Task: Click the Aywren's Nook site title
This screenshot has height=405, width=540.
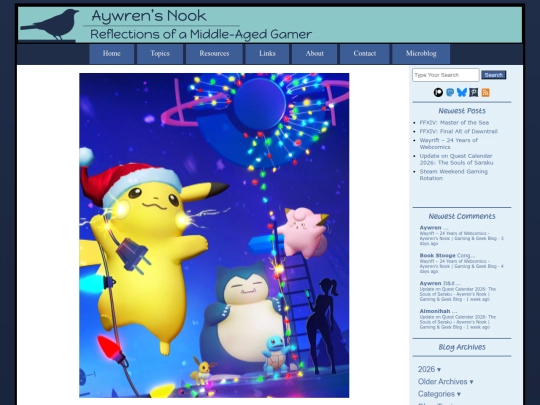Action: tap(149, 16)
